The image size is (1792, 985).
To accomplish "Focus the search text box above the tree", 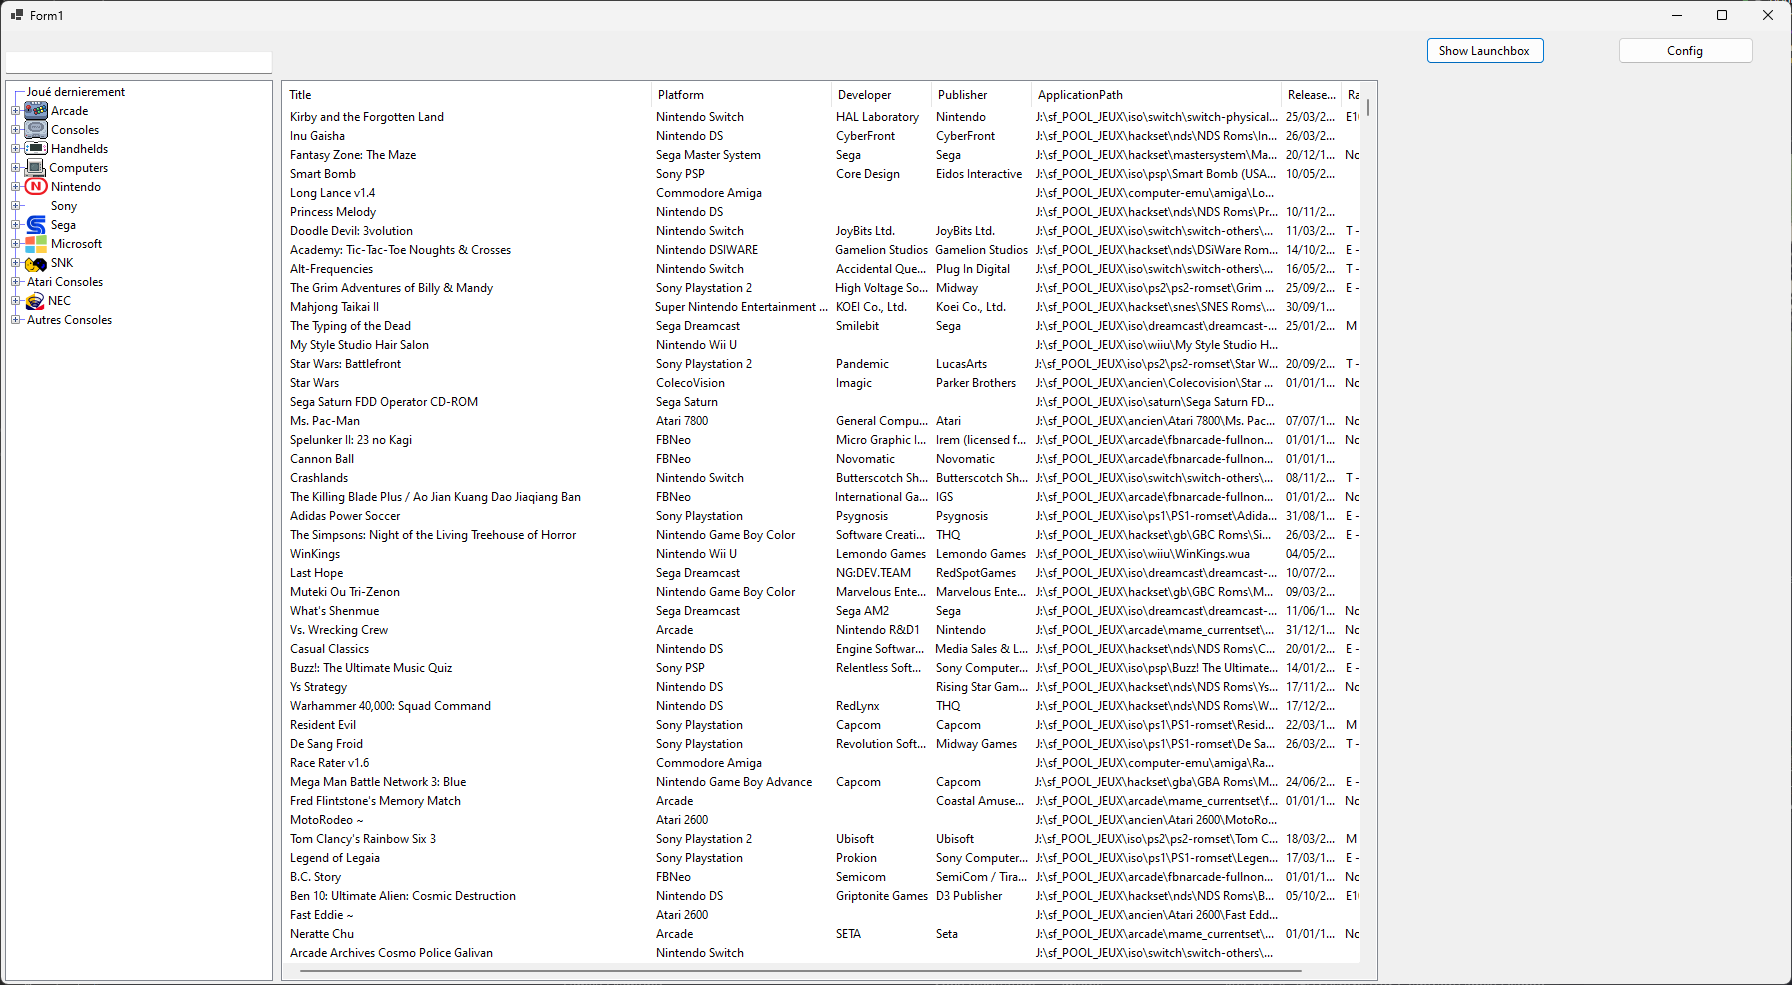I will (x=139, y=62).
